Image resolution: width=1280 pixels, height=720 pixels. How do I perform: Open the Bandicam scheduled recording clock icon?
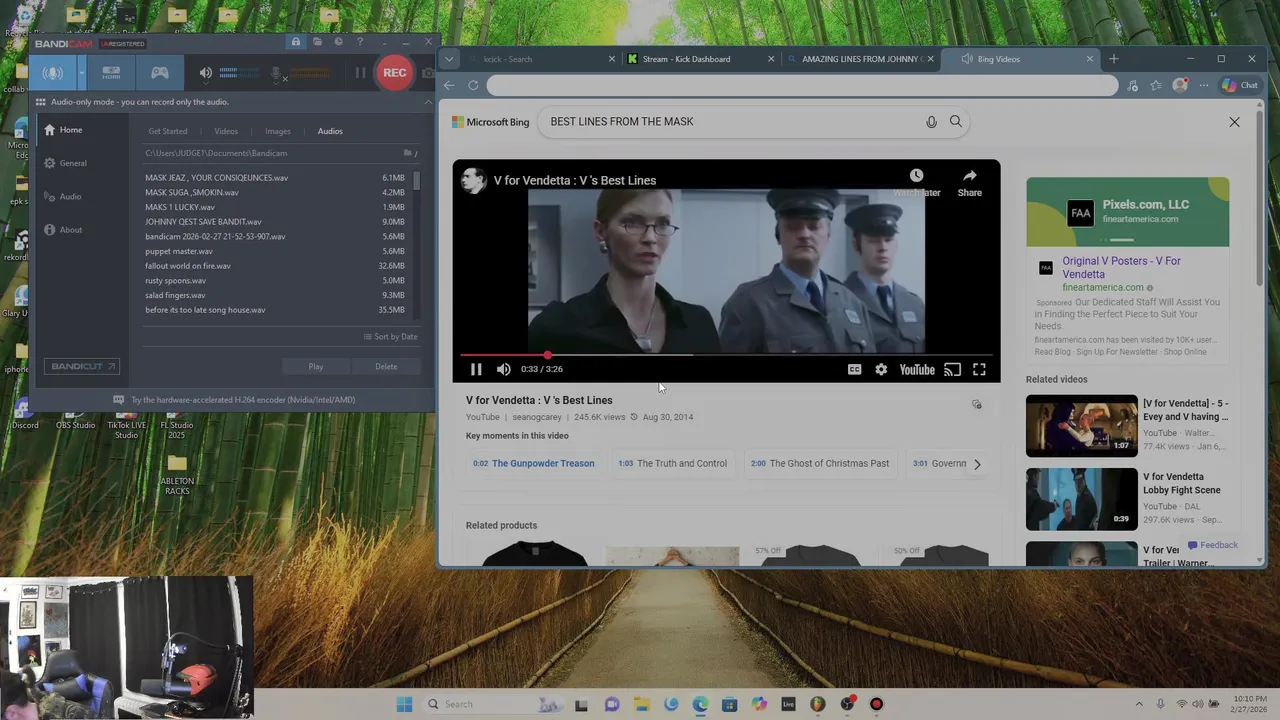pyautogui.click(x=338, y=42)
